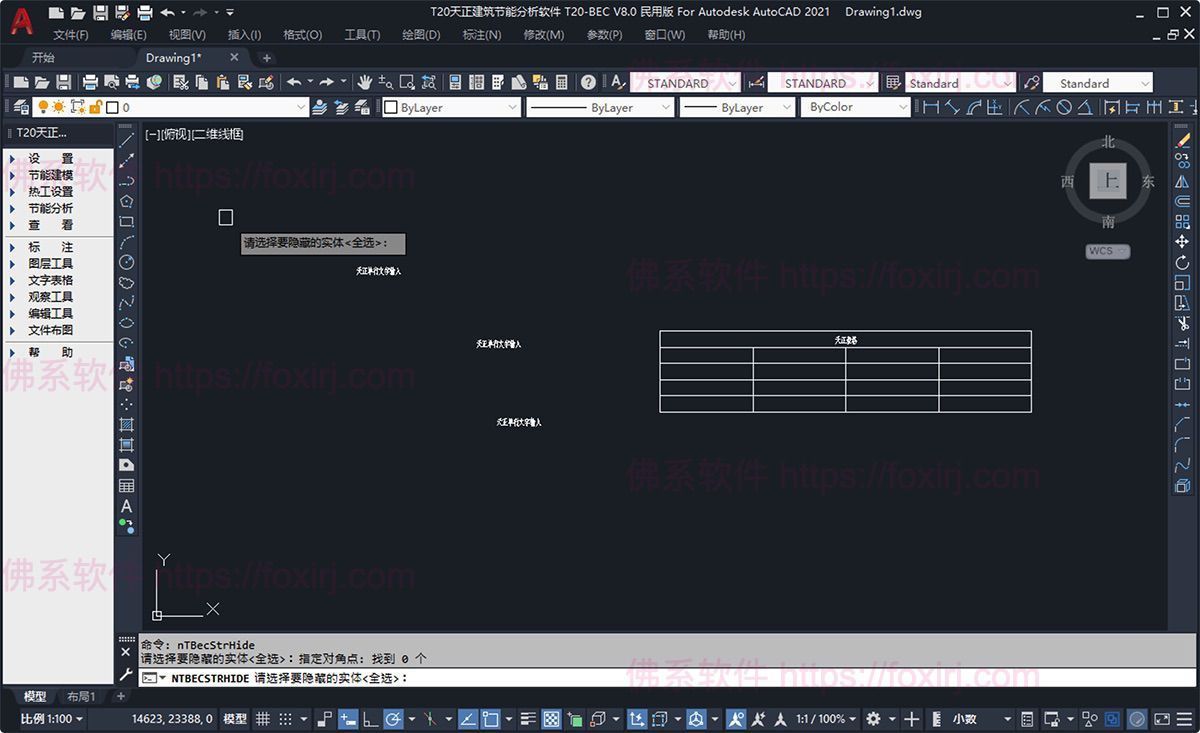Open the 文字表格 panel item

(50, 280)
